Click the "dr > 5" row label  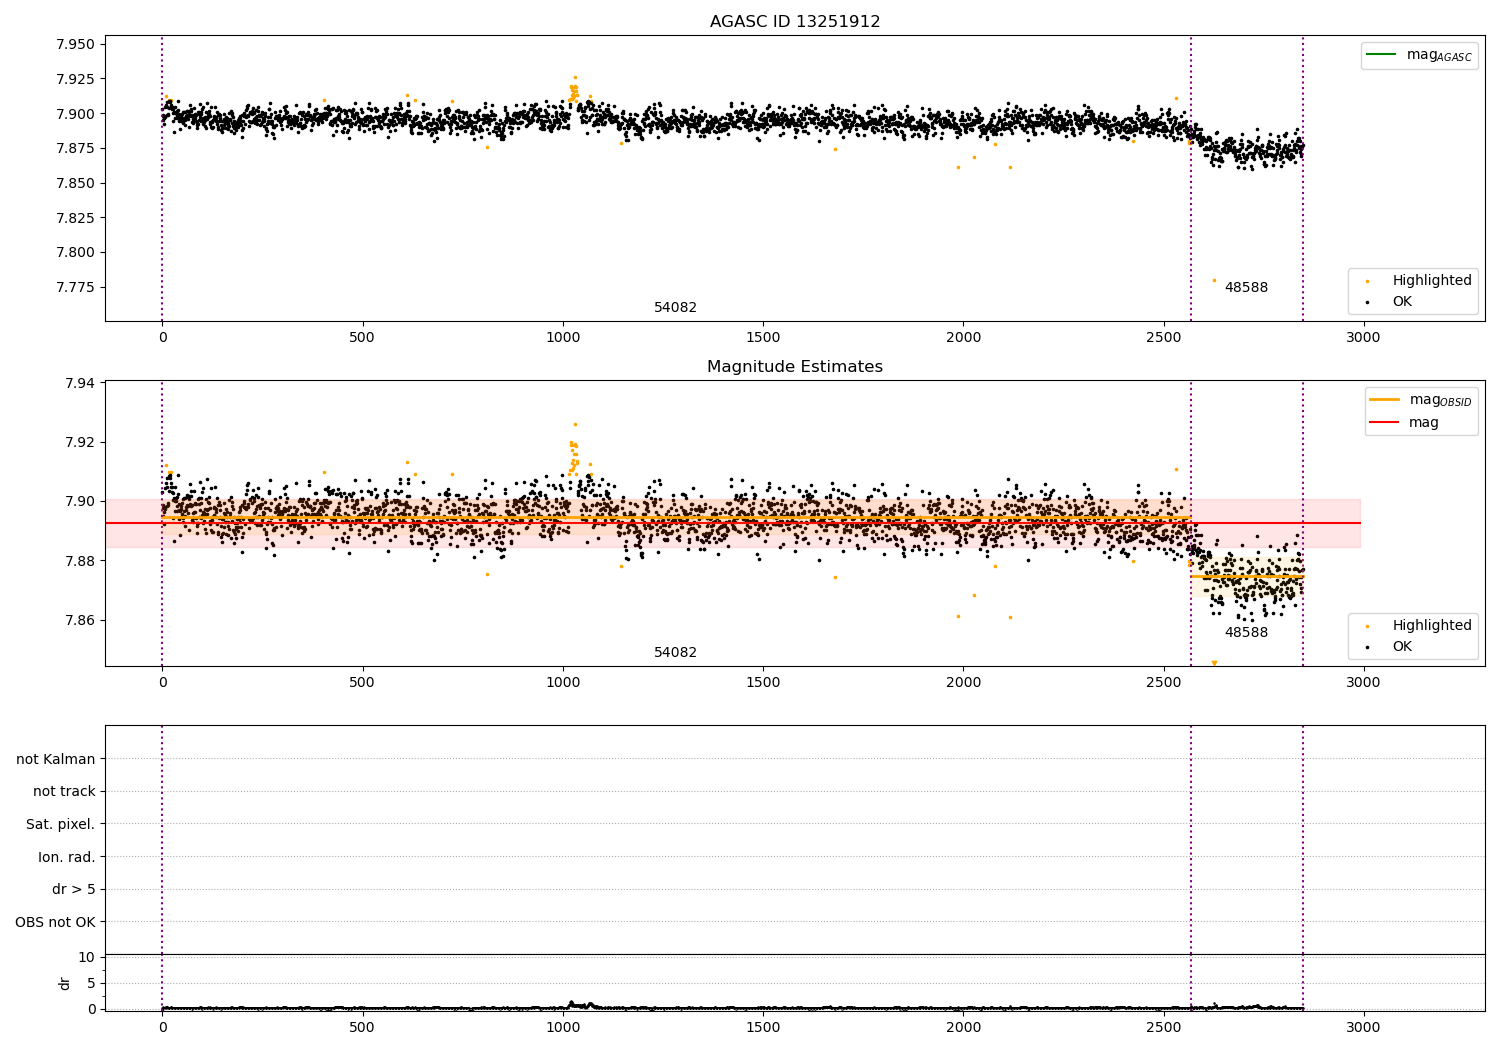[x=74, y=889]
